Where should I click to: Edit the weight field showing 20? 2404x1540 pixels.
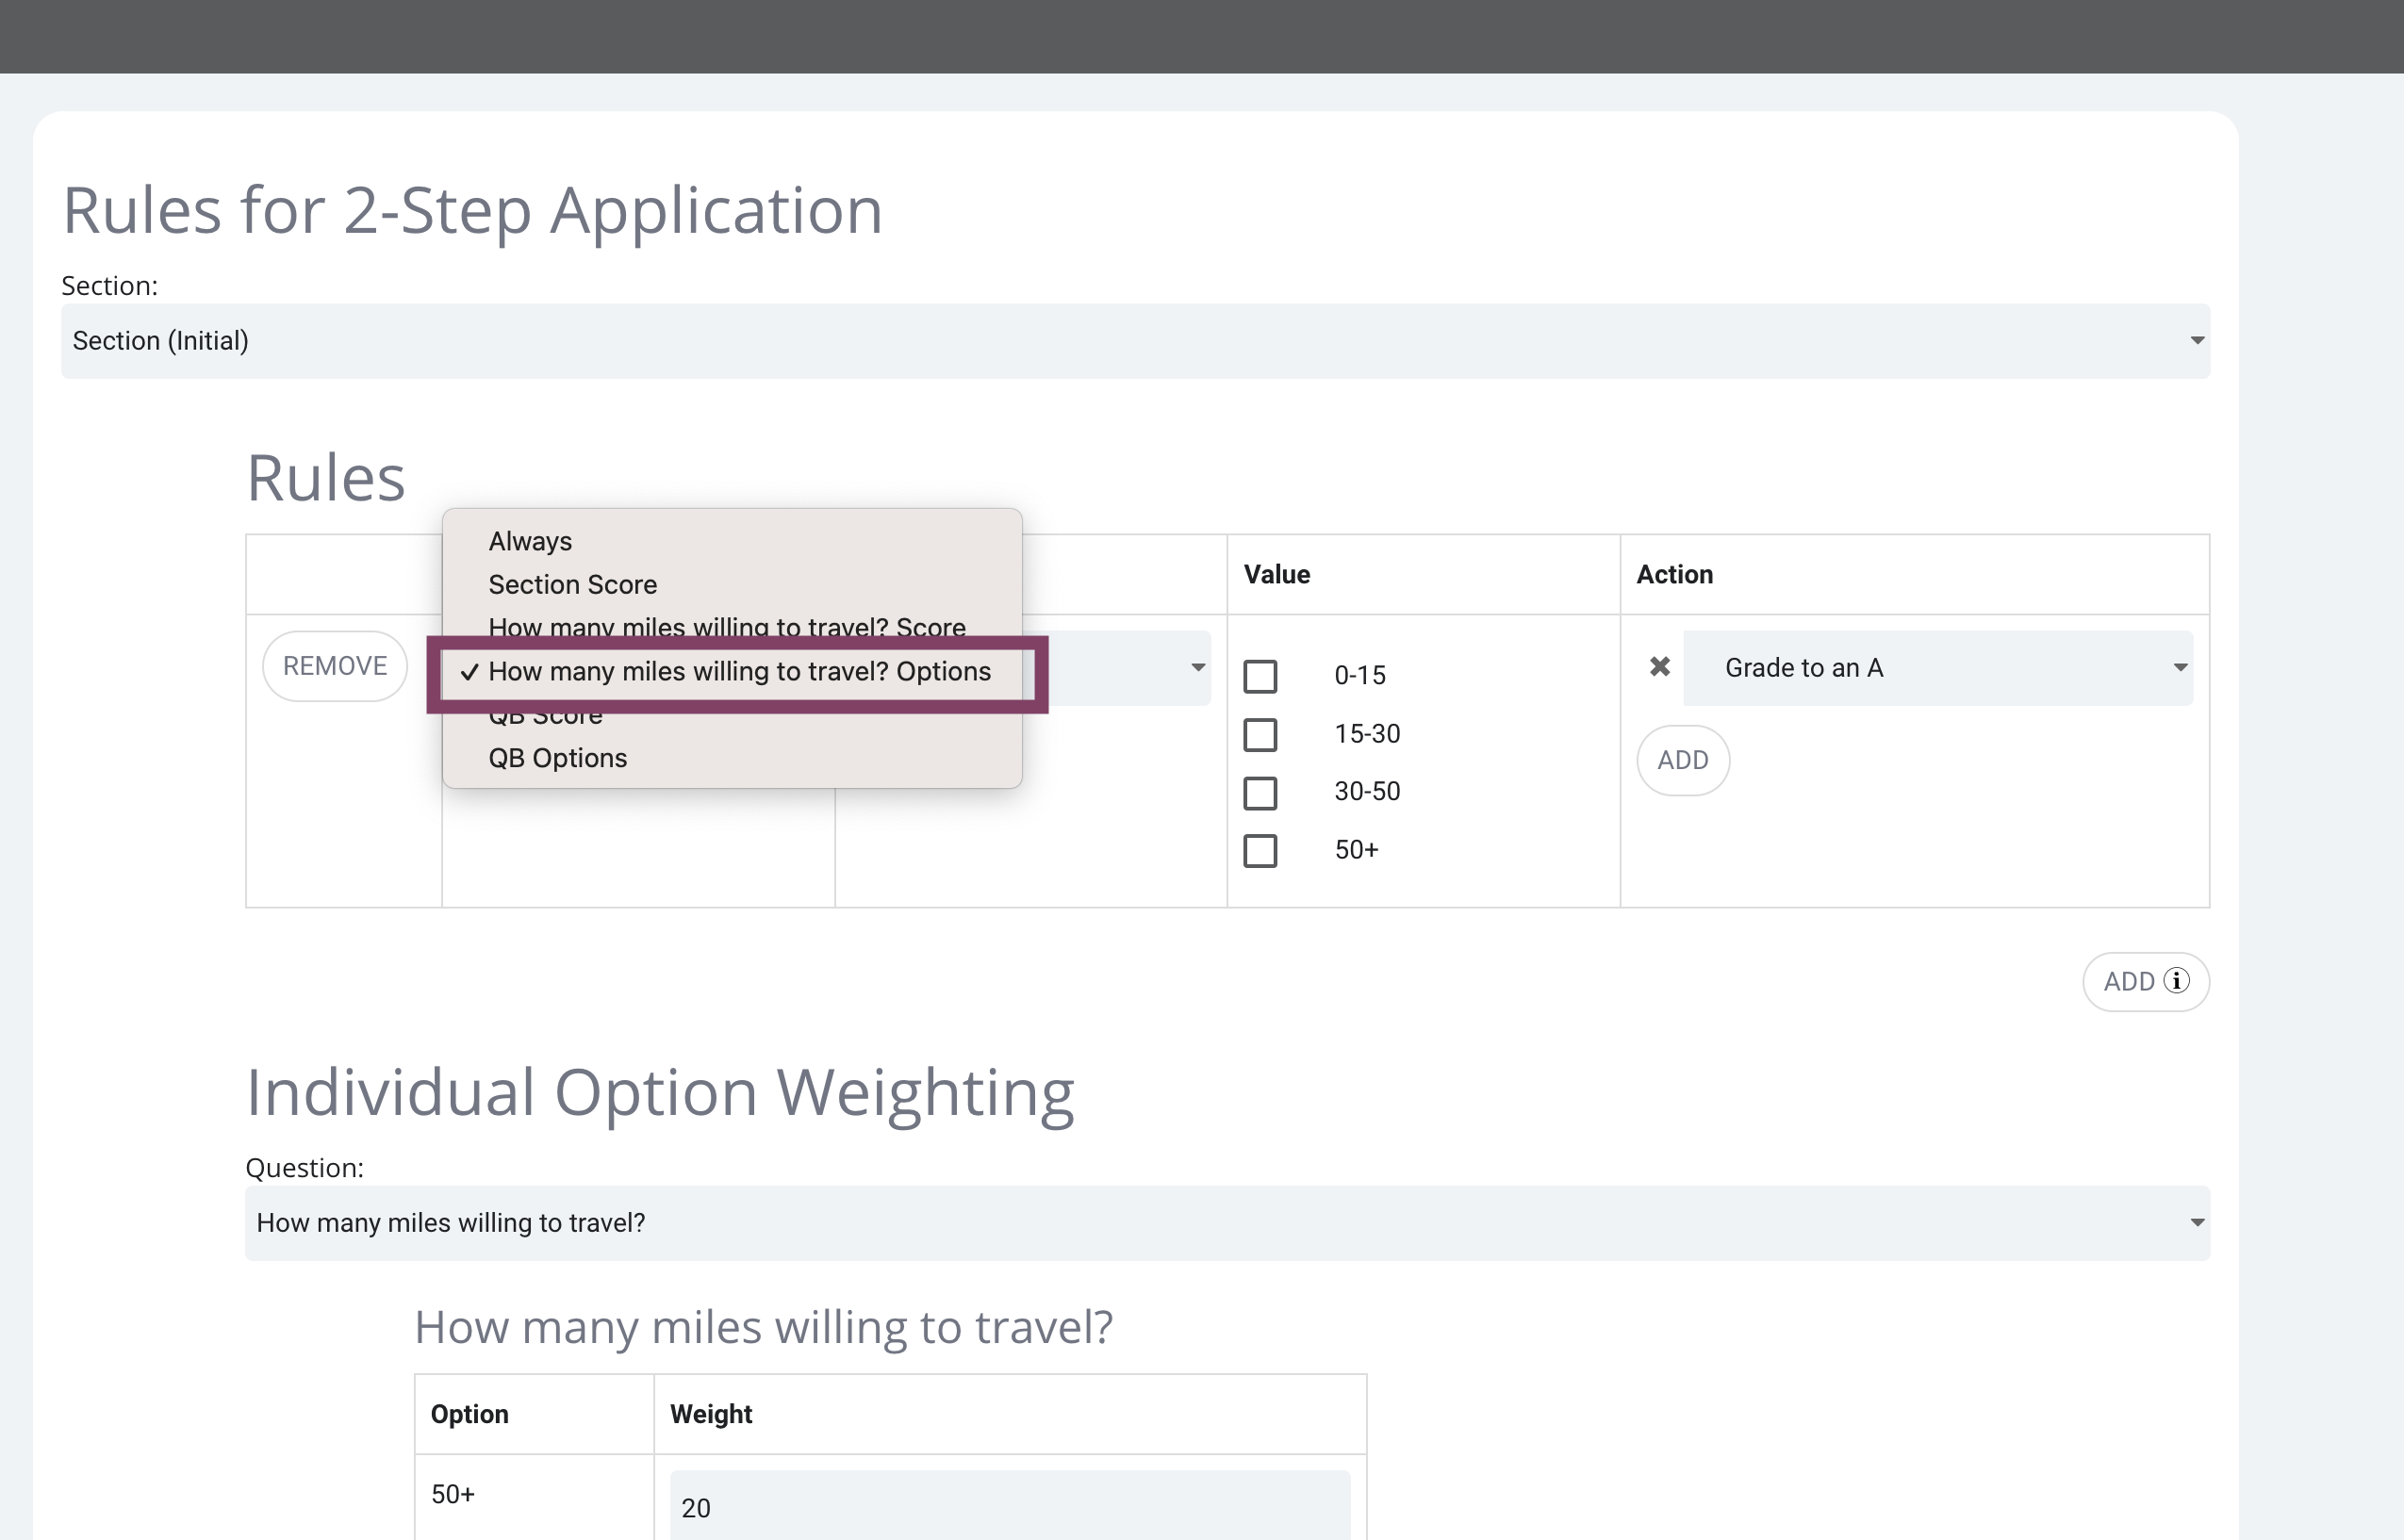[x=1010, y=1506]
